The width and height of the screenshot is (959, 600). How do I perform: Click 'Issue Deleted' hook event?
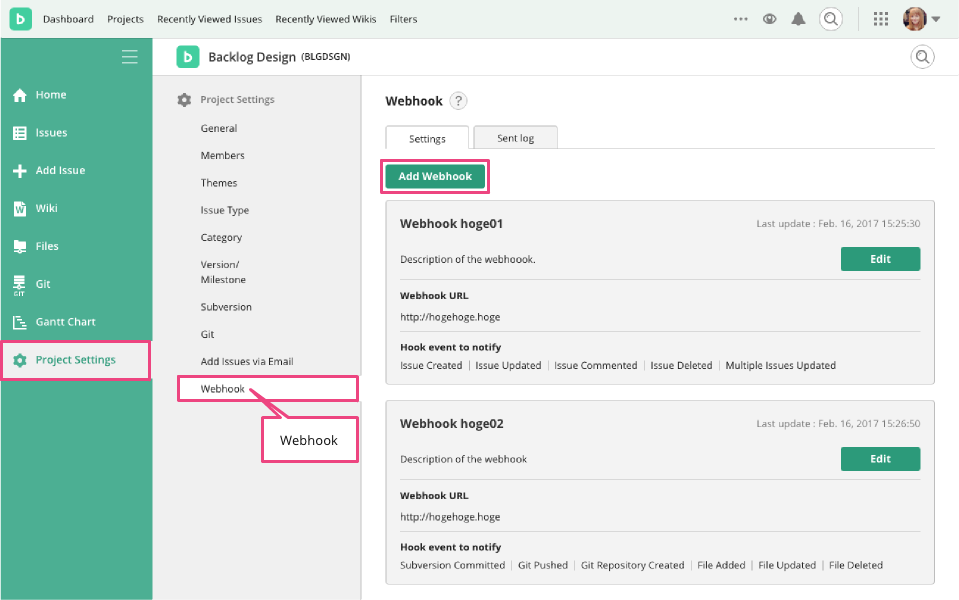(681, 365)
